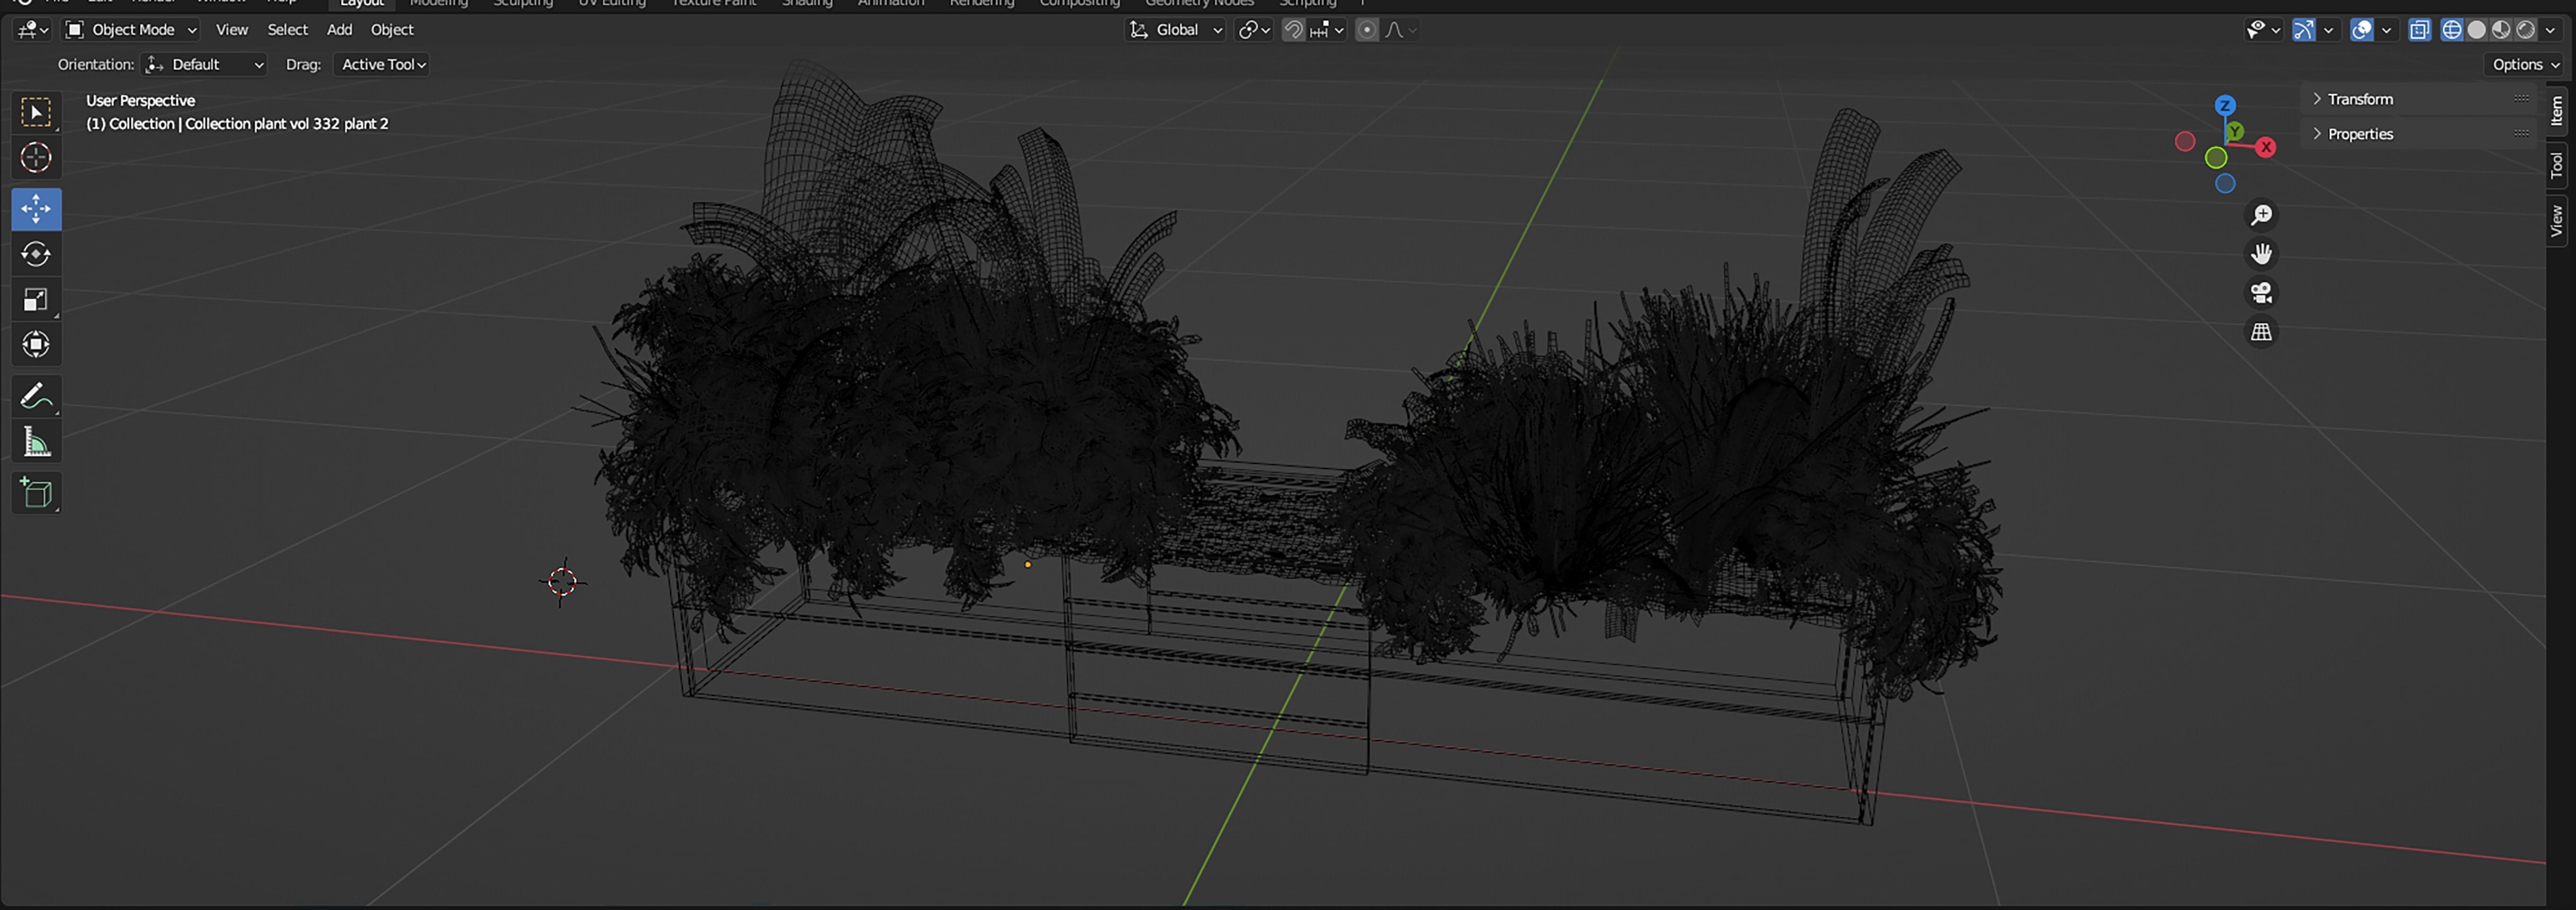This screenshot has height=910, width=2576.
Task: Switch to Solid viewport shading
Action: click(x=2477, y=30)
